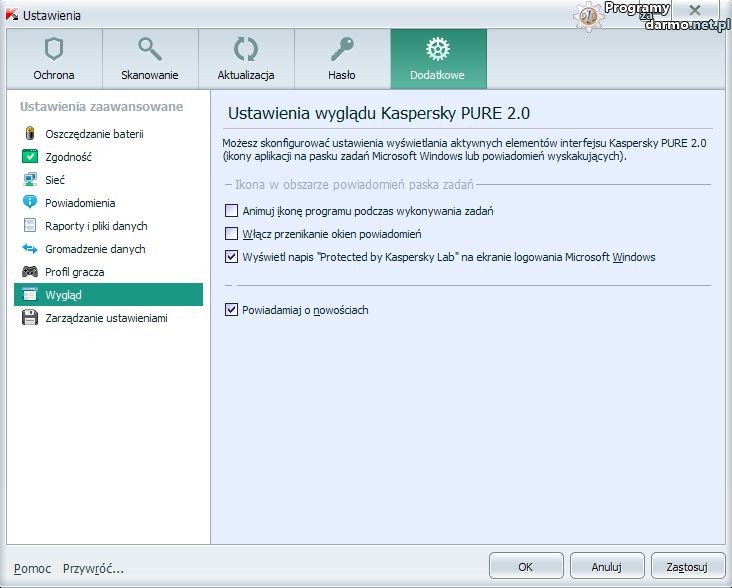Click the Aktualizacja refresh arrows icon
Image resolution: width=732 pixels, height=588 pixels.
[x=246, y=49]
